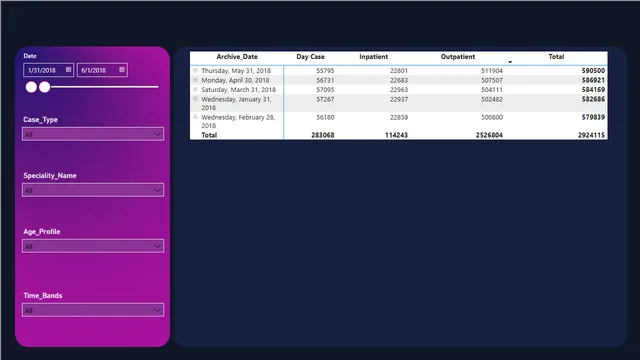Select row total 584169

pyautogui.click(x=593, y=89)
